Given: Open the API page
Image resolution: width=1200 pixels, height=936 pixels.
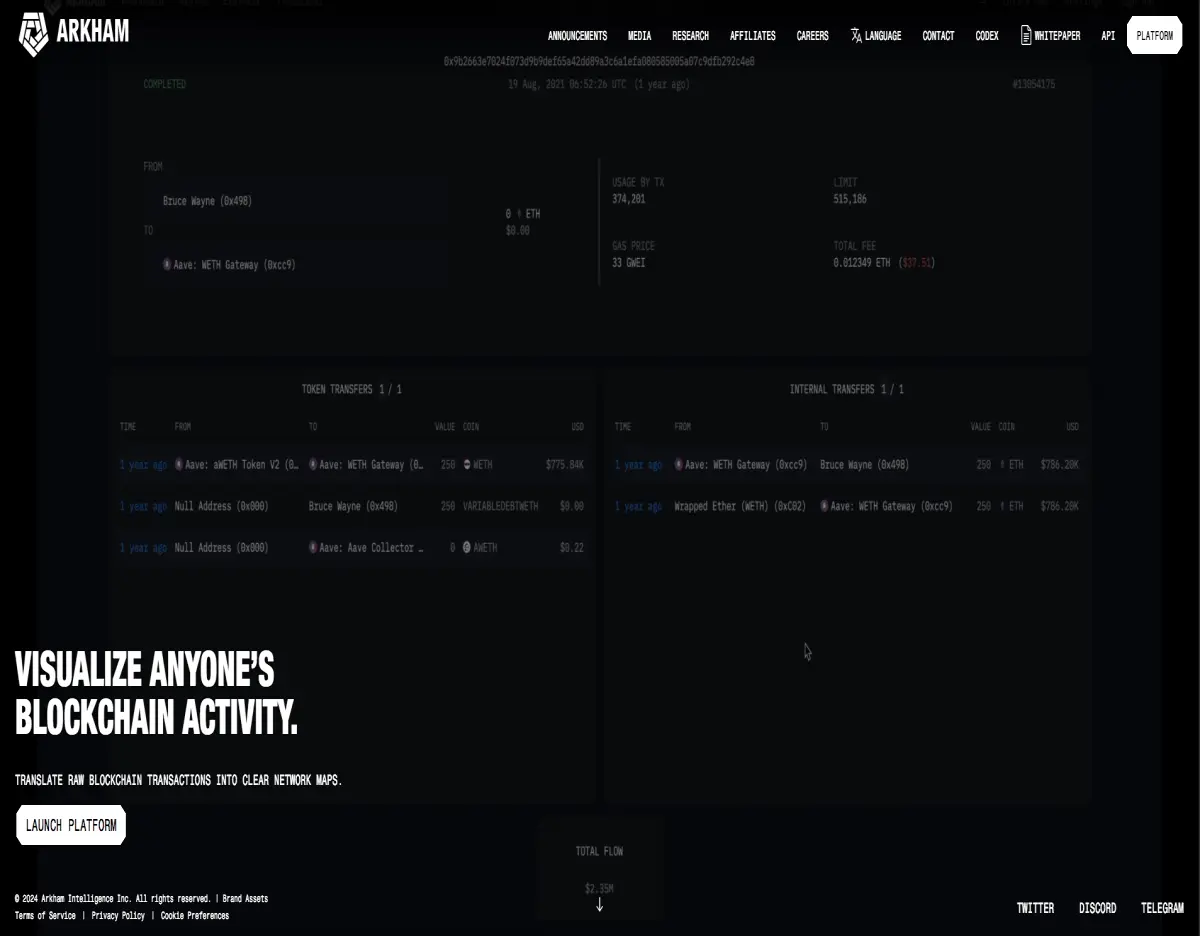Looking at the screenshot, I should coord(1108,36).
